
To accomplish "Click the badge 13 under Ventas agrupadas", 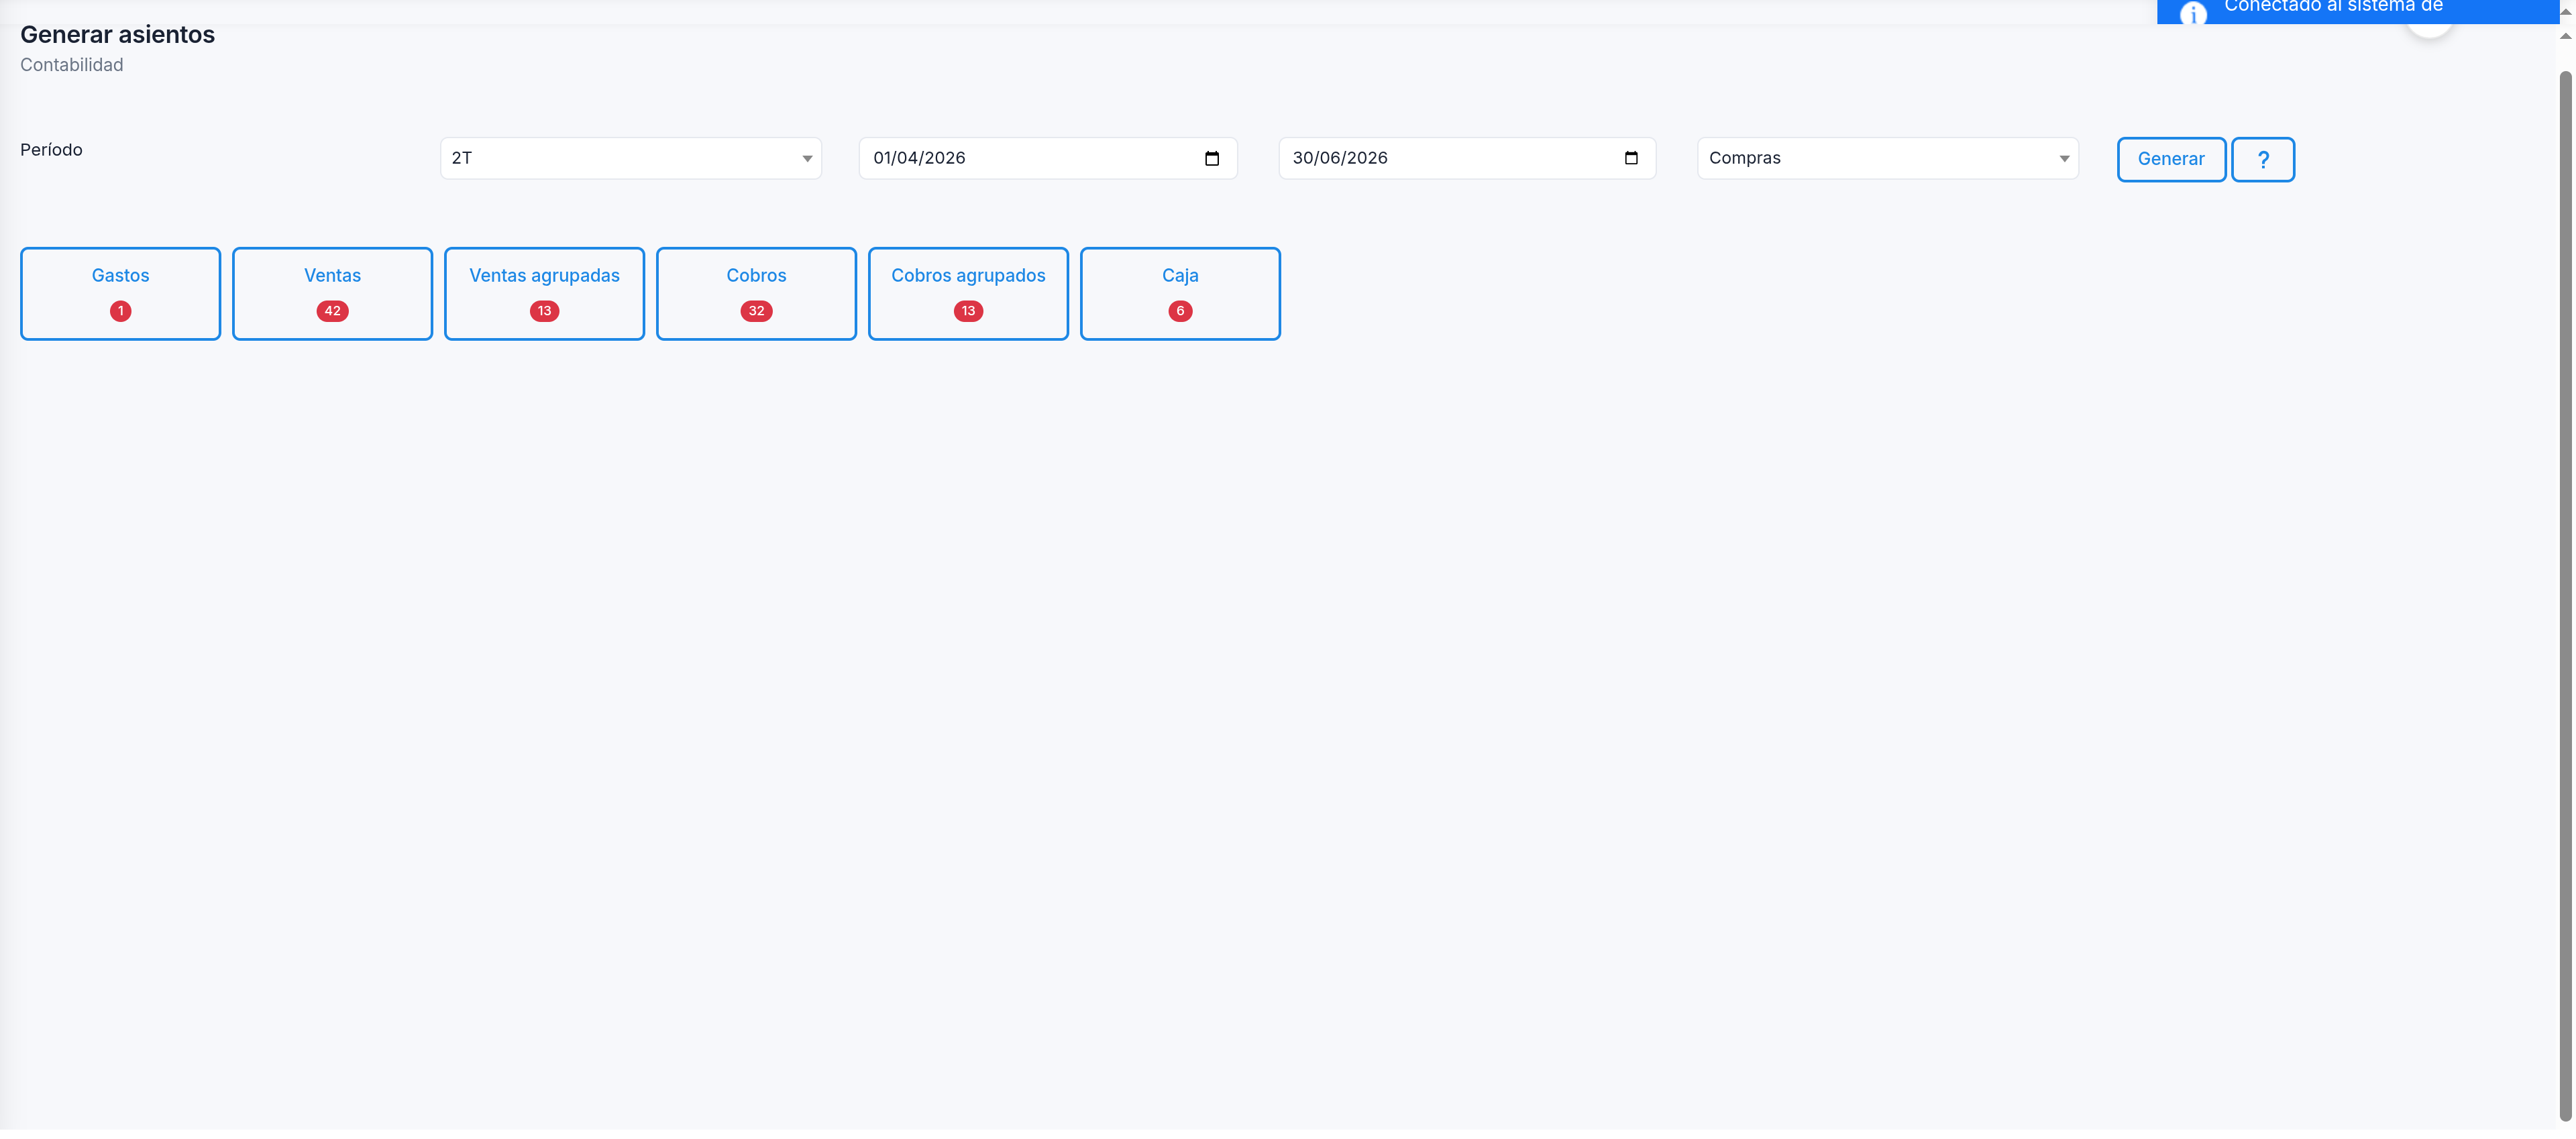I will coord(544,311).
